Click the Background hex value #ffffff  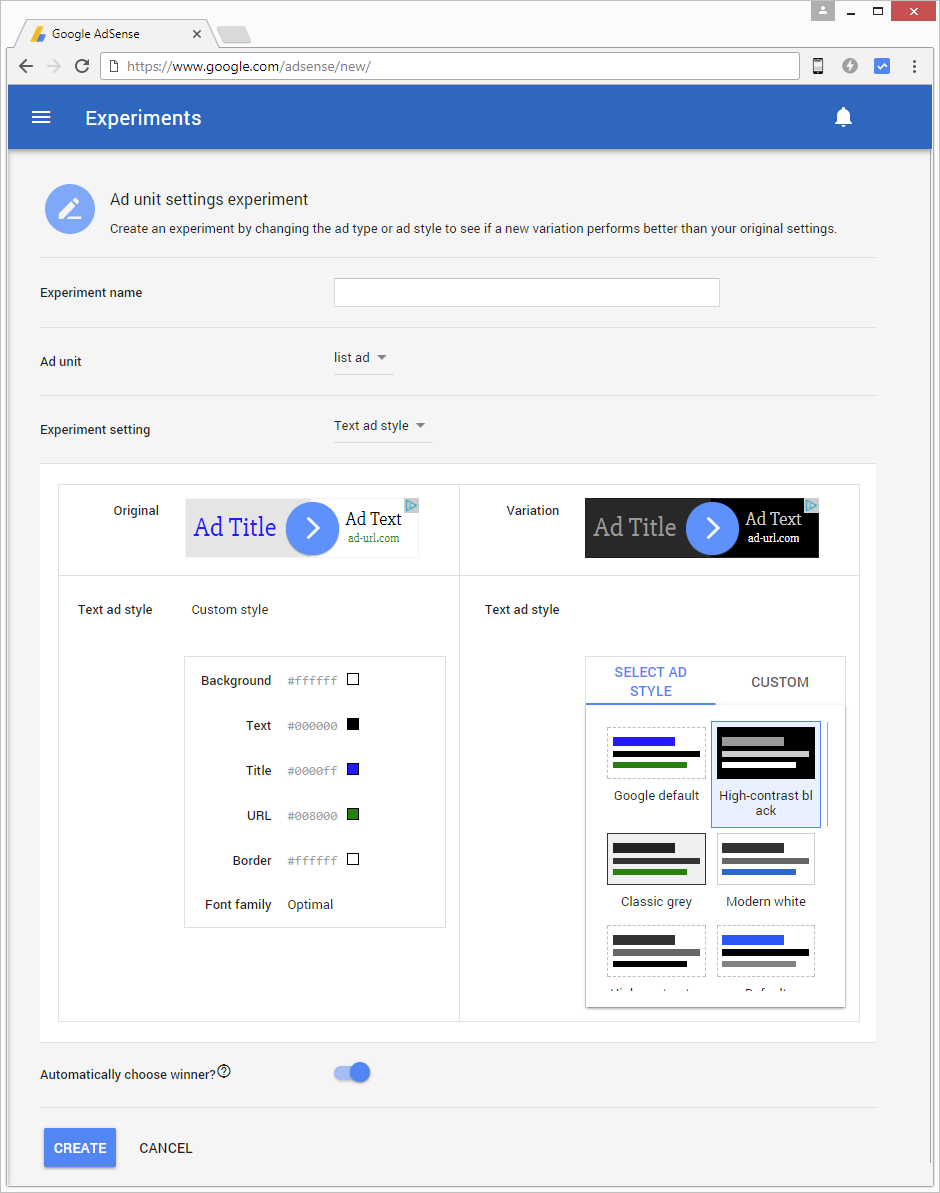point(312,681)
